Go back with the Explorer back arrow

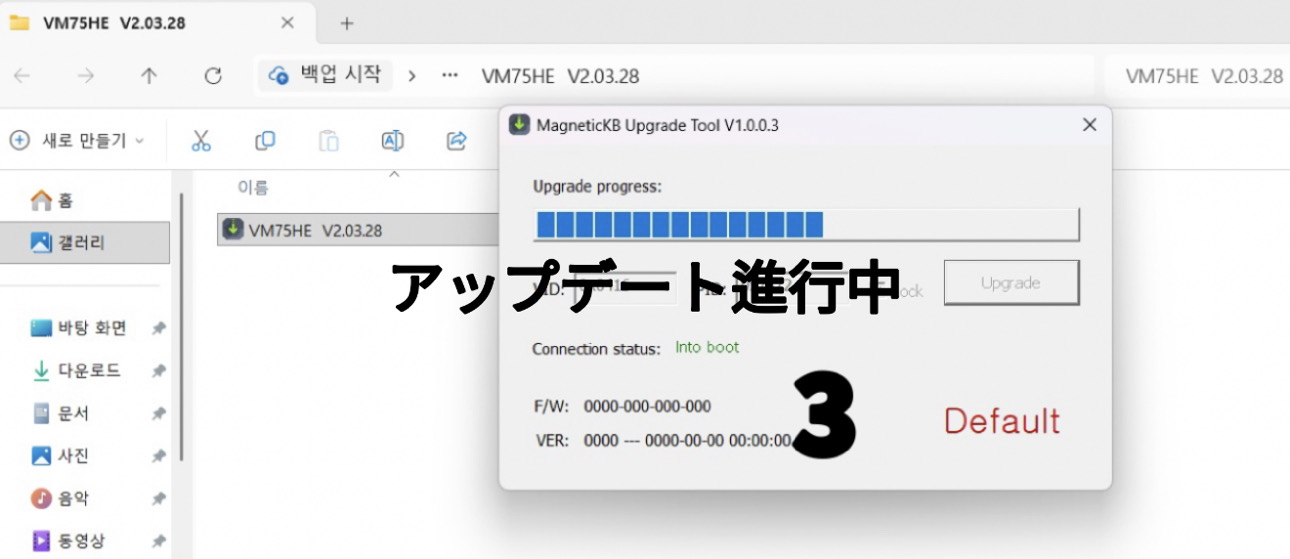[x=22, y=75]
